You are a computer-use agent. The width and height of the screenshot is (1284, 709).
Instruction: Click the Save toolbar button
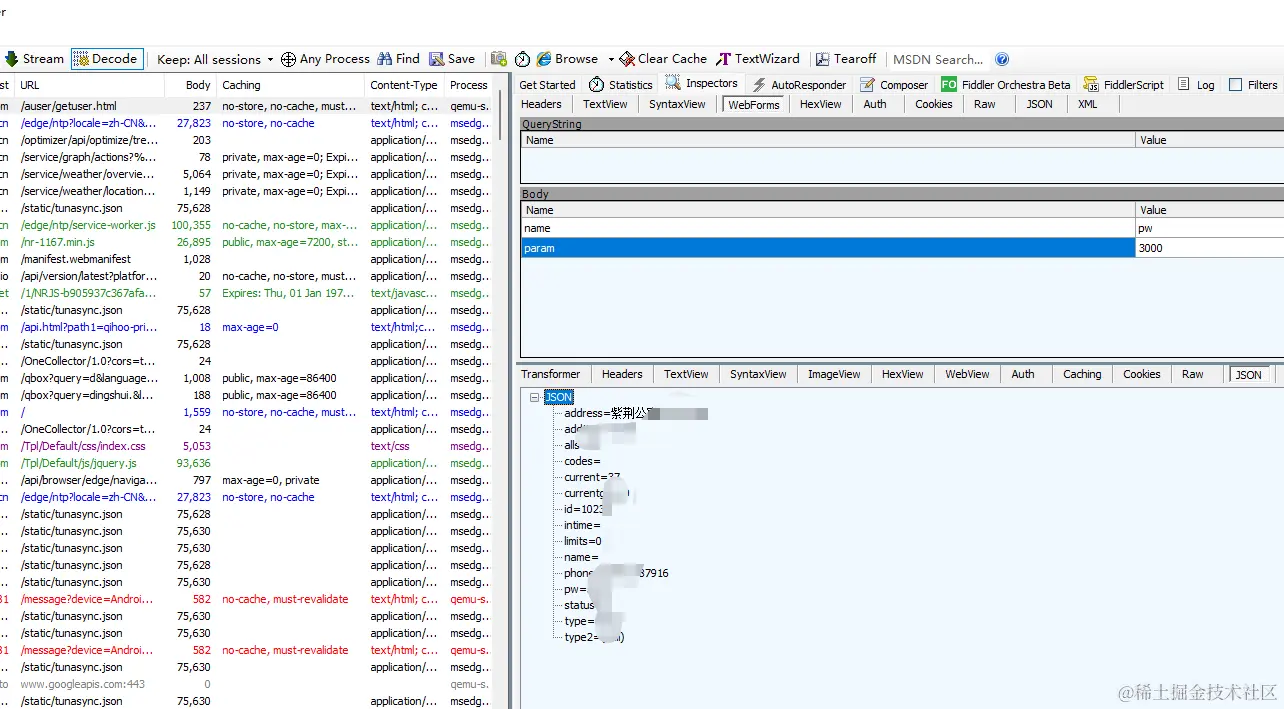tap(452, 59)
